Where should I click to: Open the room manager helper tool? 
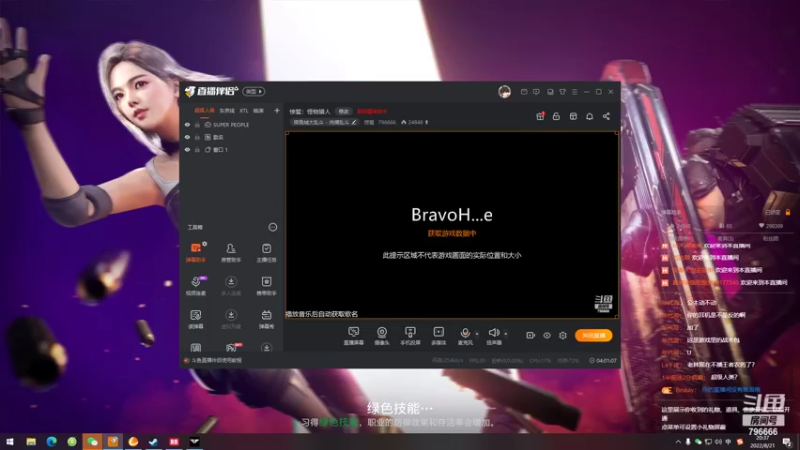[231, 252]
